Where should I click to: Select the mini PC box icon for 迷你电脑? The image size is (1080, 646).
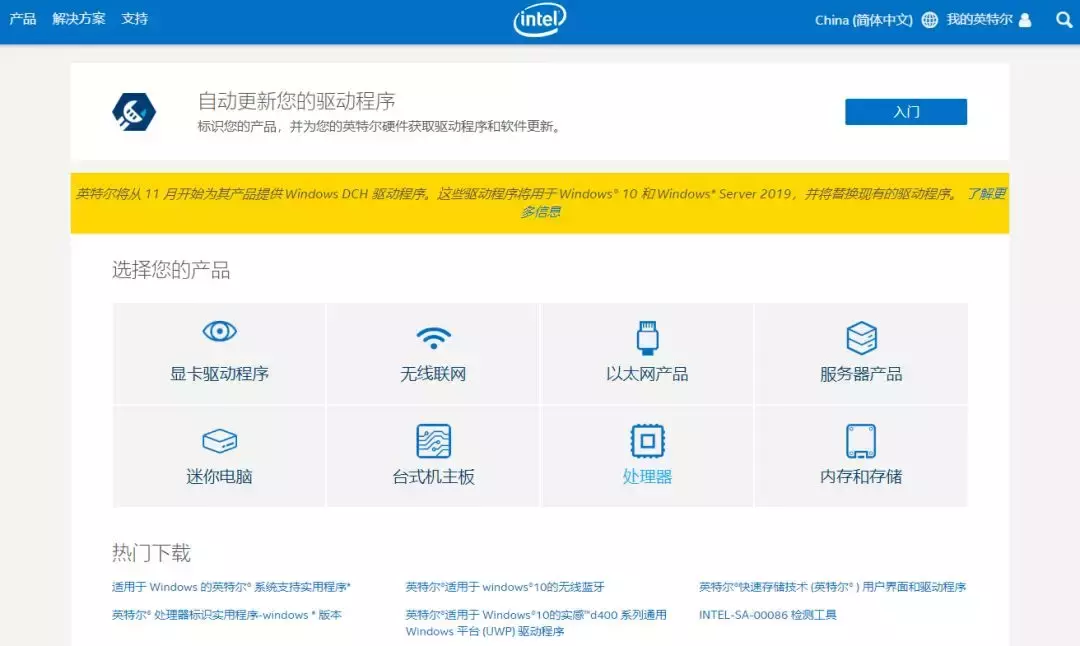pos(220,441)
